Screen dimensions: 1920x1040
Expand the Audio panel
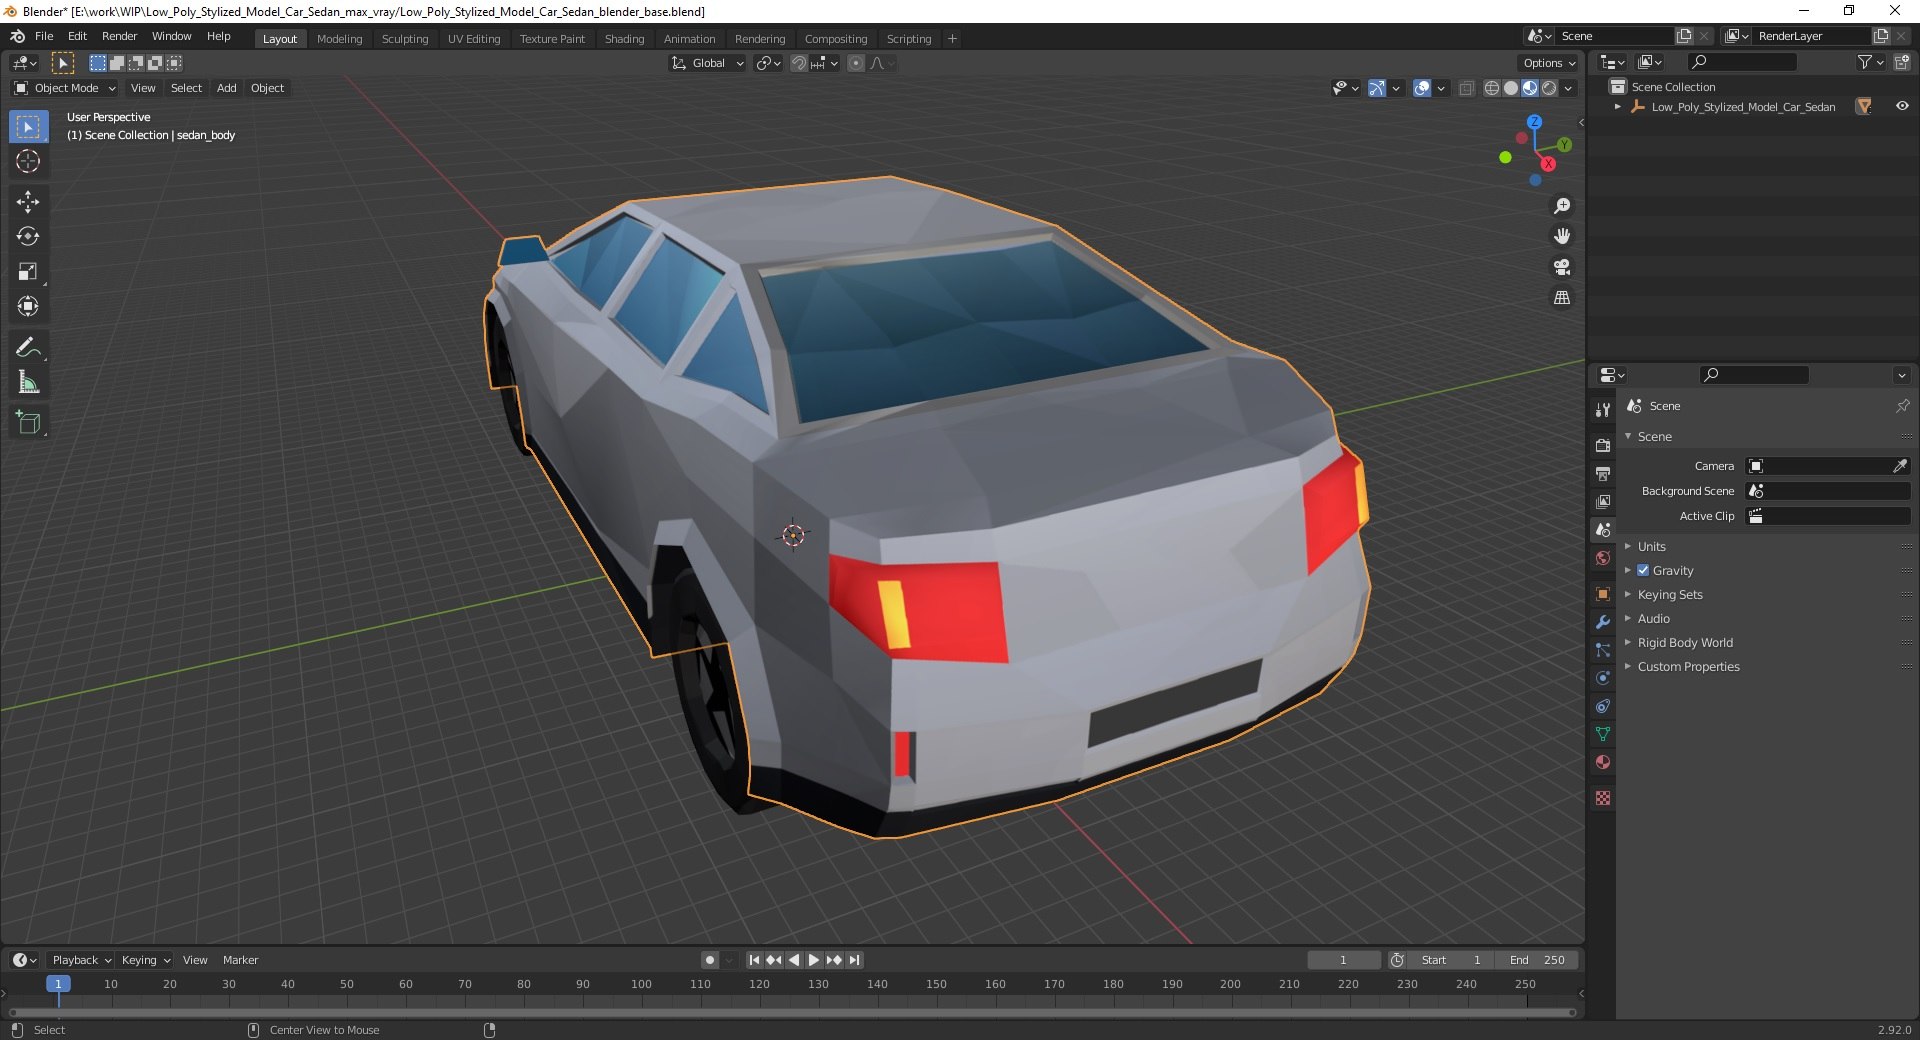[x=1654, y=618]
